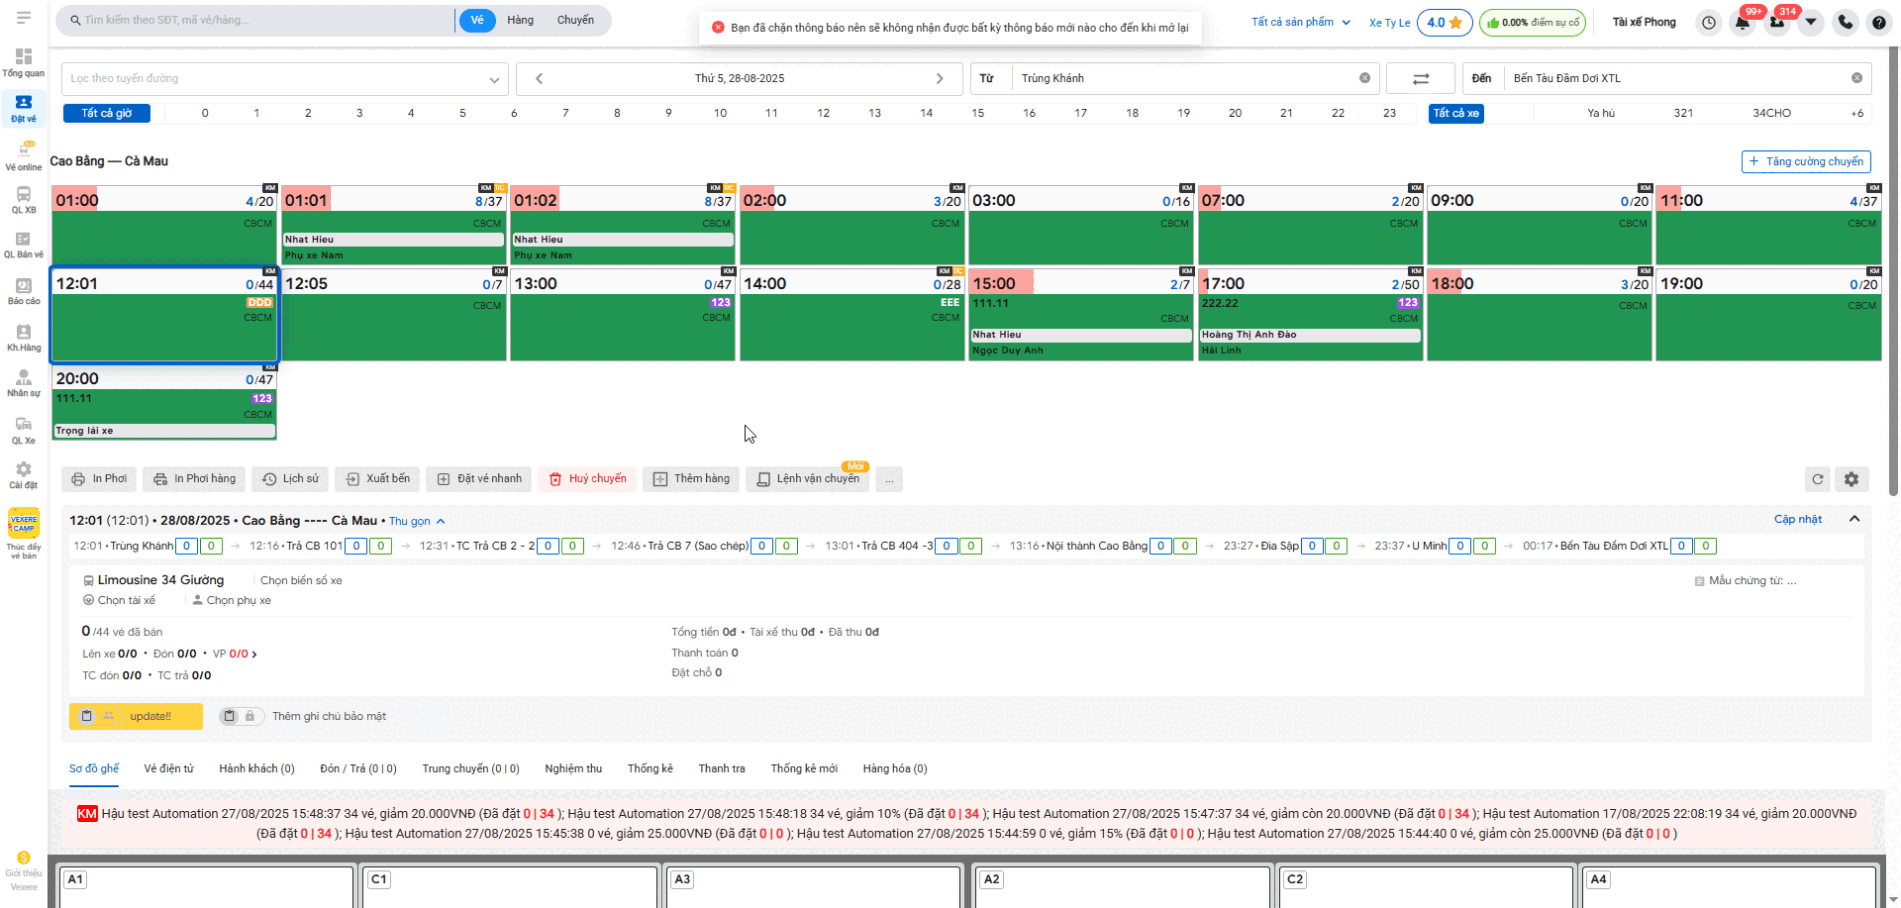Image resolution: width=1901 pixels, height=908 pixels.
Task: Click the help question mark icon
Action: [1879, 22]
